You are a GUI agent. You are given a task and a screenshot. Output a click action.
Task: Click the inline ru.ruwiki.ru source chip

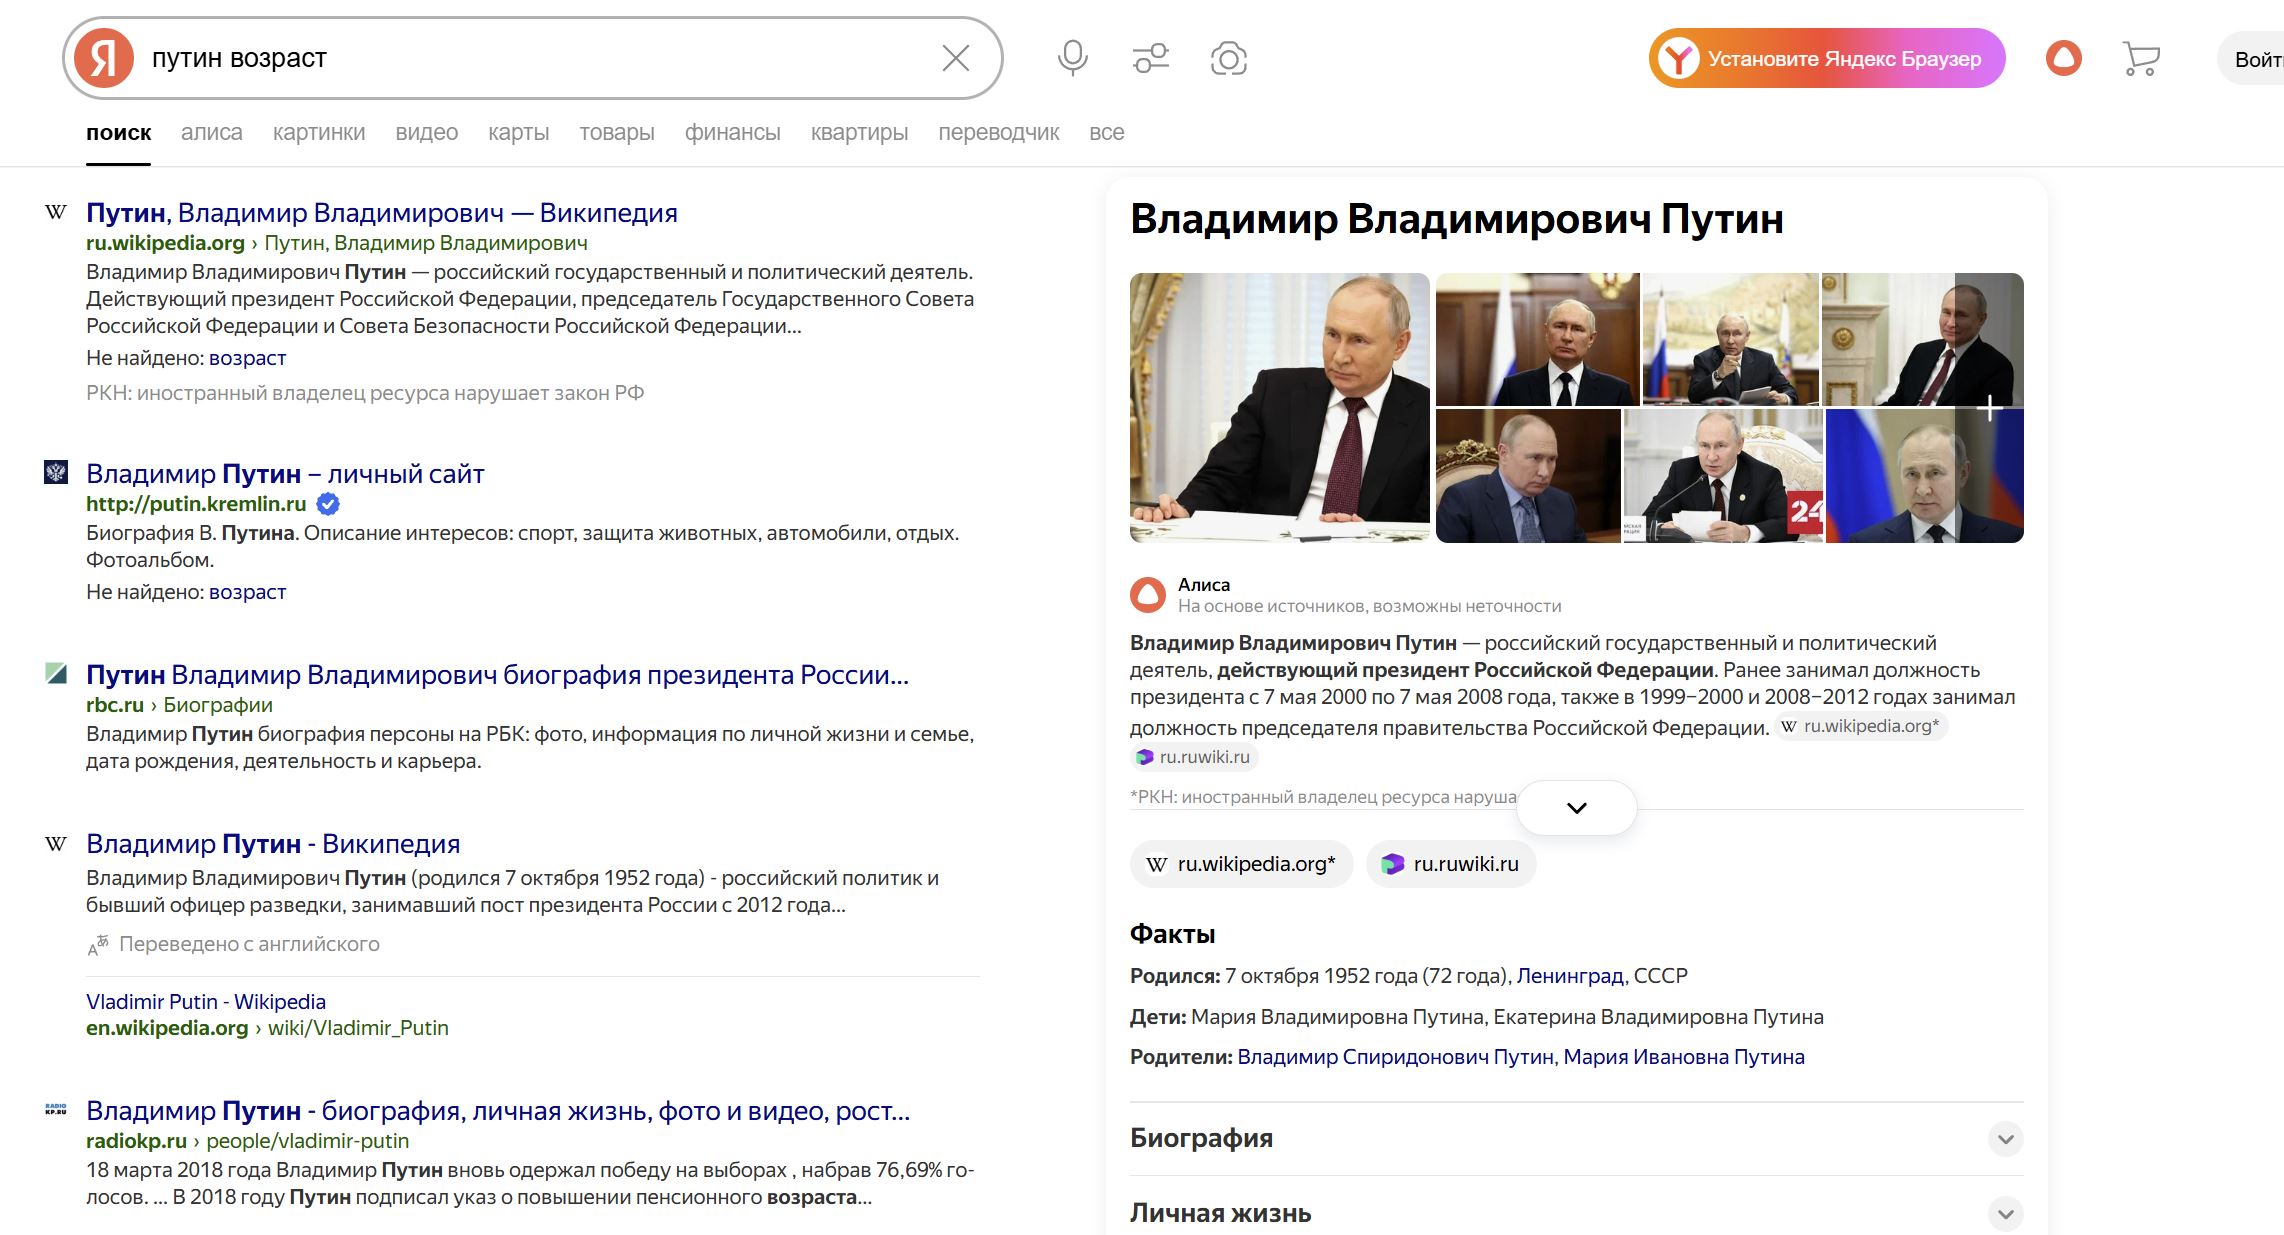1194,758
